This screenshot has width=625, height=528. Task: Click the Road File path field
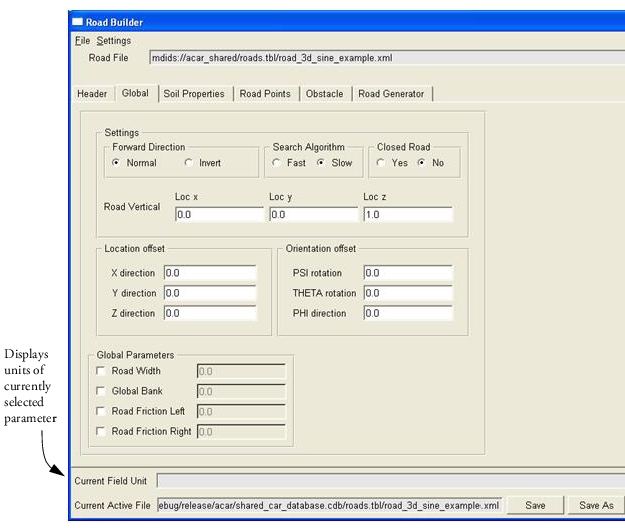387,58
